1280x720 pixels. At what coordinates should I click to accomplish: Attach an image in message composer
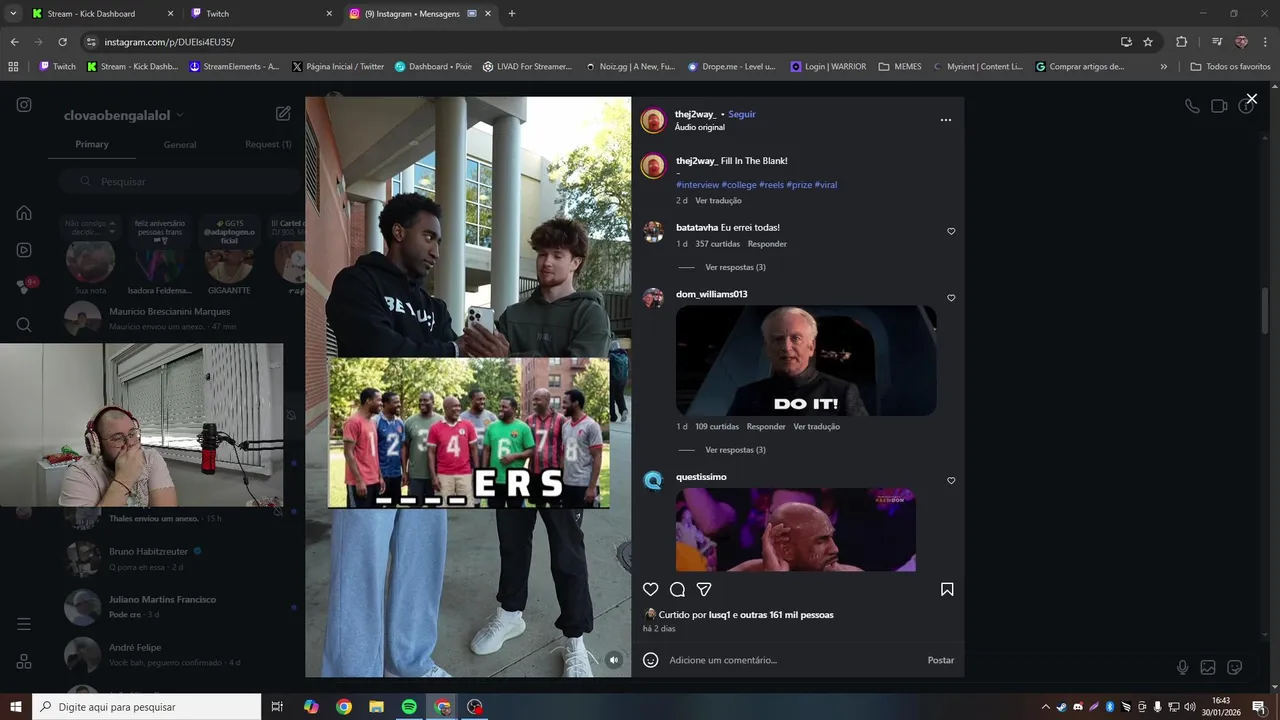click(x=1208, y=667)
